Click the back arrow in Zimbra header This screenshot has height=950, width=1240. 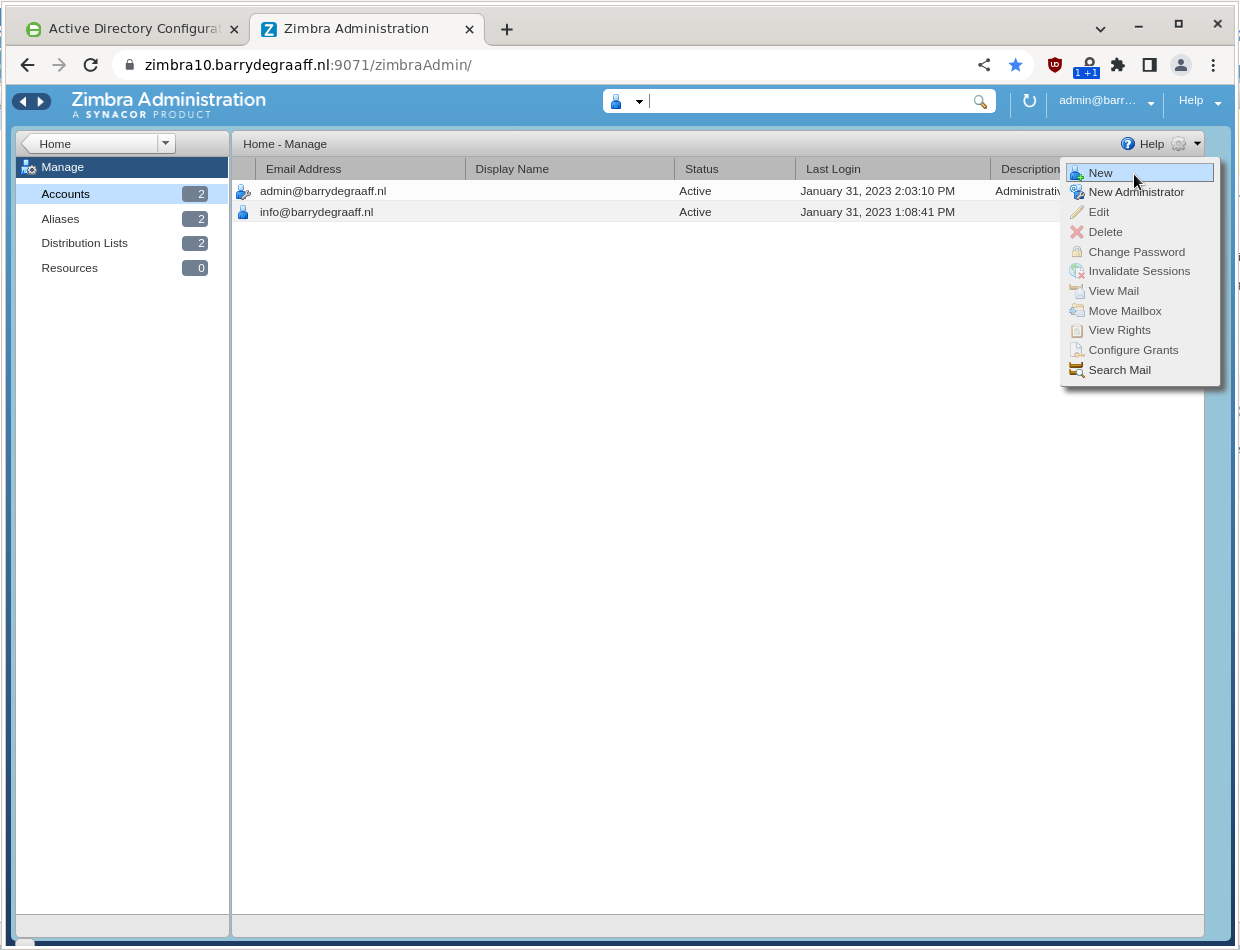pos(23,102)
